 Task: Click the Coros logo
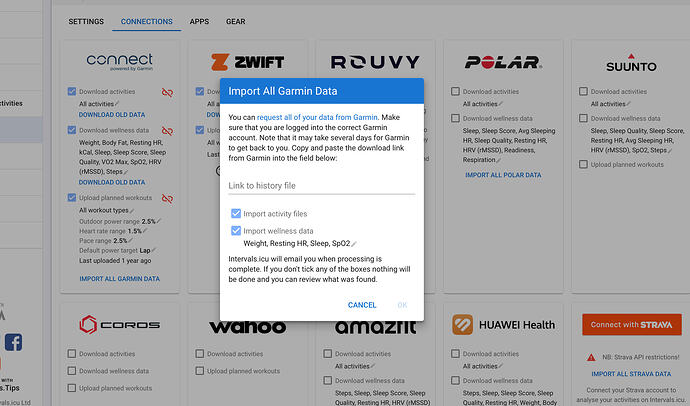(120, 325)
